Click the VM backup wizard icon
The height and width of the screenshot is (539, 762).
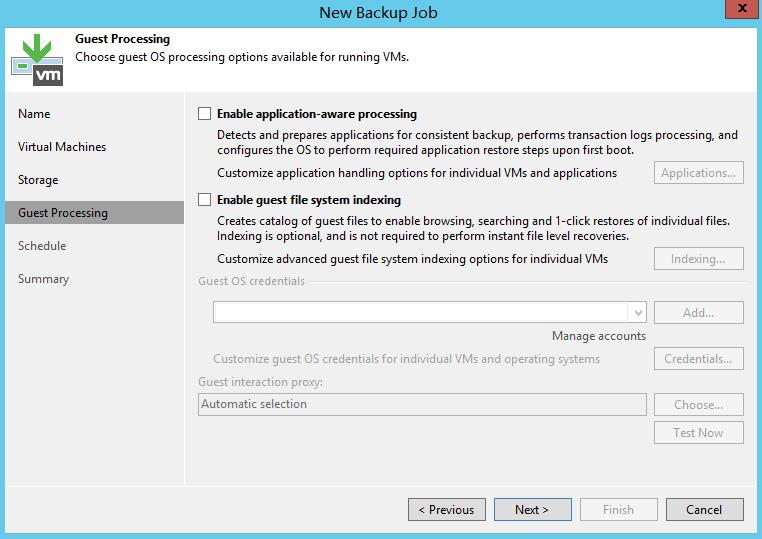pos(37,59)
